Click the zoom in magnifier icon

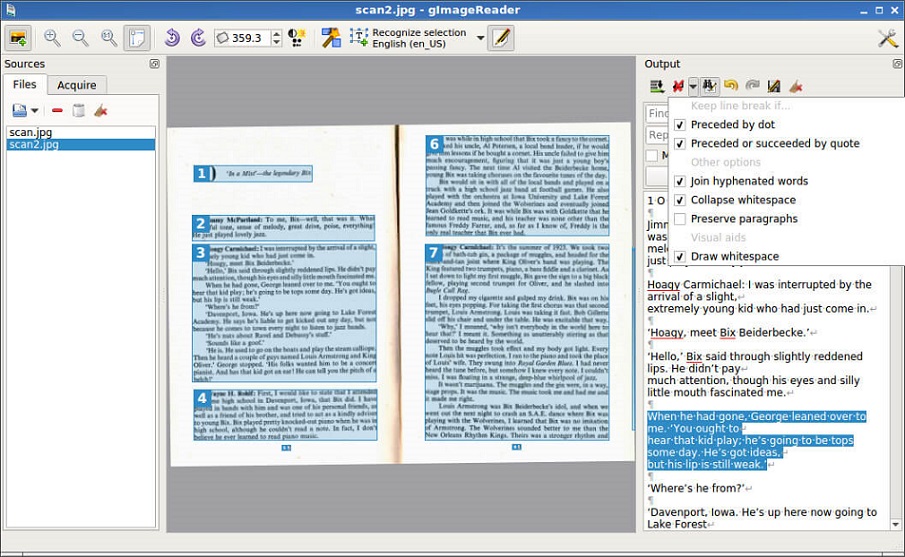[x=52, y=38]
